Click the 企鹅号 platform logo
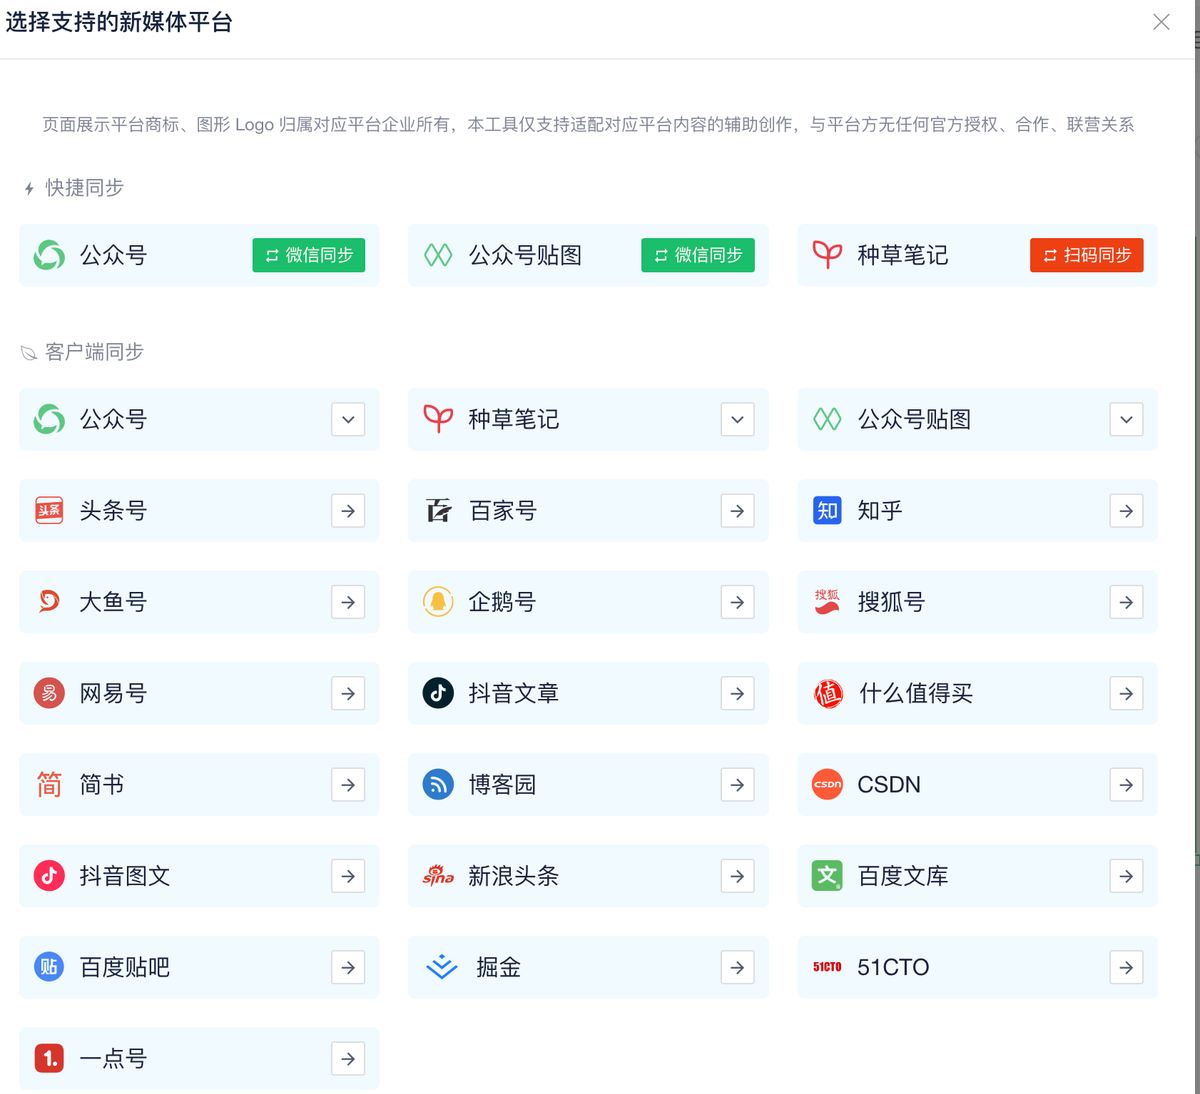The height and width of the screenshot is (1094, 1200). [438, 602]
